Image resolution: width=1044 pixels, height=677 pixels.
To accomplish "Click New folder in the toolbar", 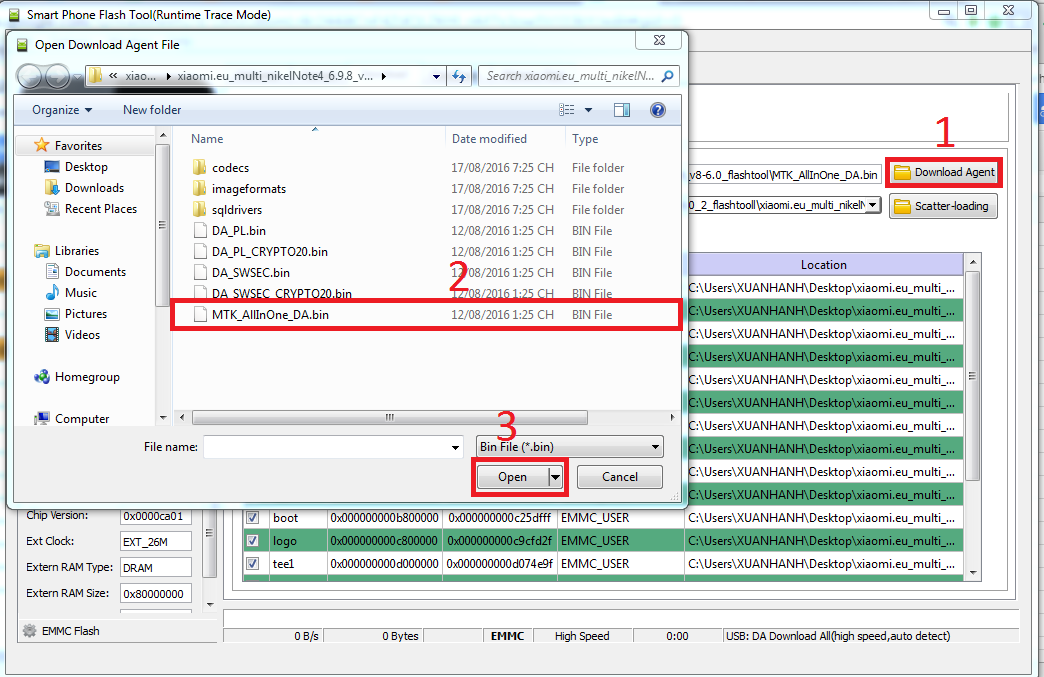I will pyautogui.click(x=152, y=110).
